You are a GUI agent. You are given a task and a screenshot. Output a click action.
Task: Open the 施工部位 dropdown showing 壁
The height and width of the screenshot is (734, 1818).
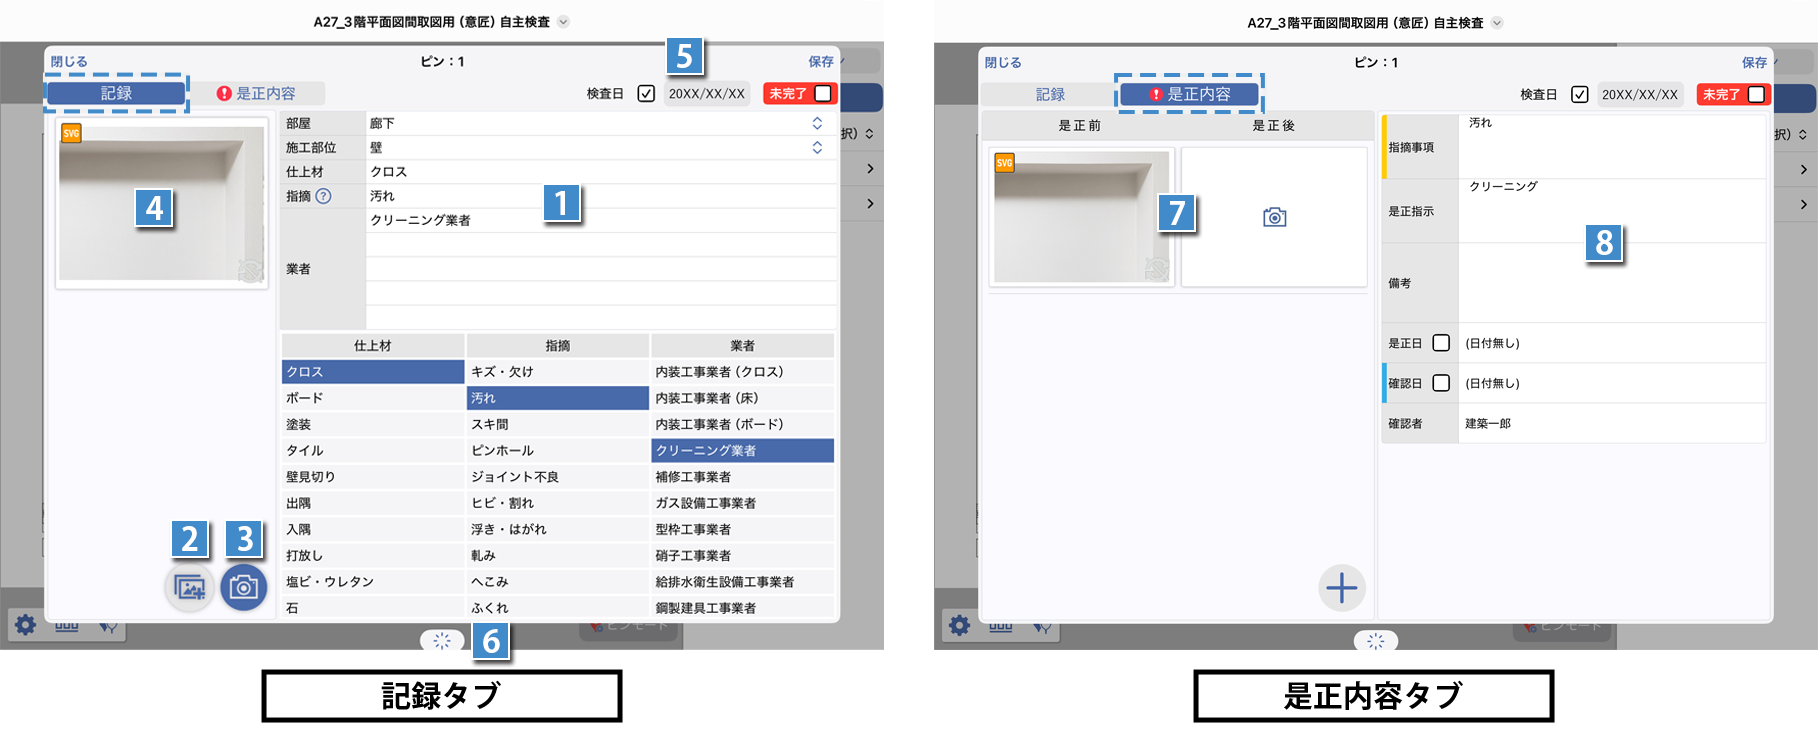point(817,147)
